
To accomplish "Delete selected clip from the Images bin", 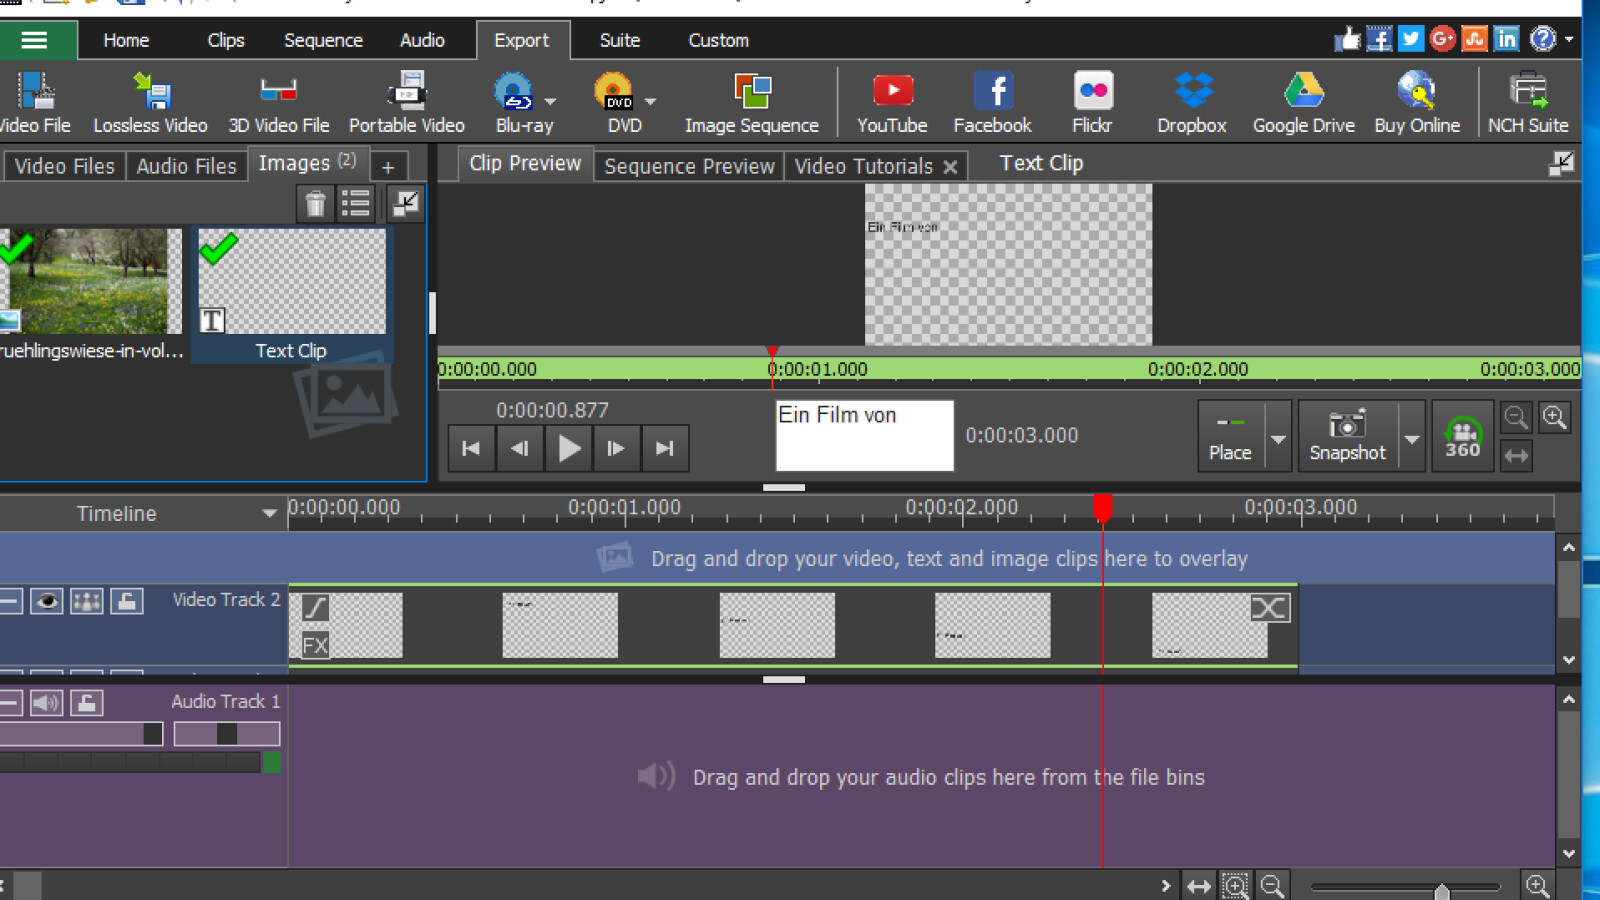I will (316, 203).
